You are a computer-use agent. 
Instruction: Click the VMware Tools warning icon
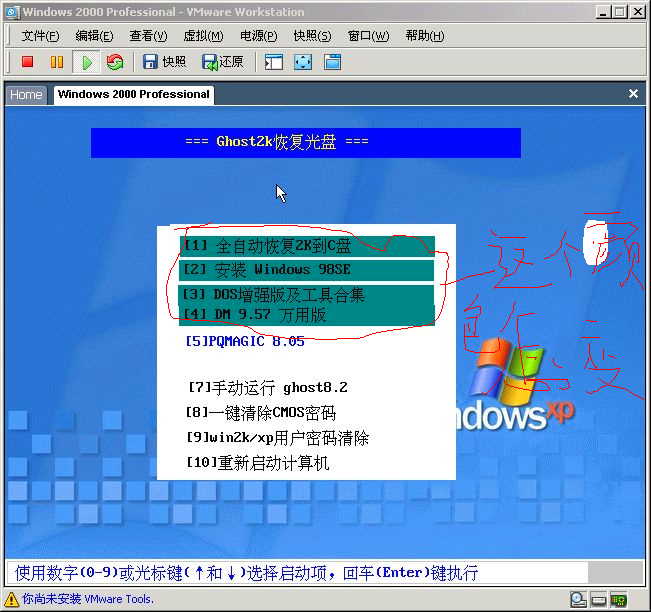tap(11, 599)
